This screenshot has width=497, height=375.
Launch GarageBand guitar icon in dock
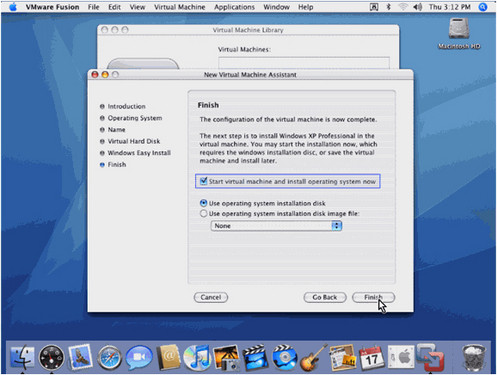coord(313,358)
